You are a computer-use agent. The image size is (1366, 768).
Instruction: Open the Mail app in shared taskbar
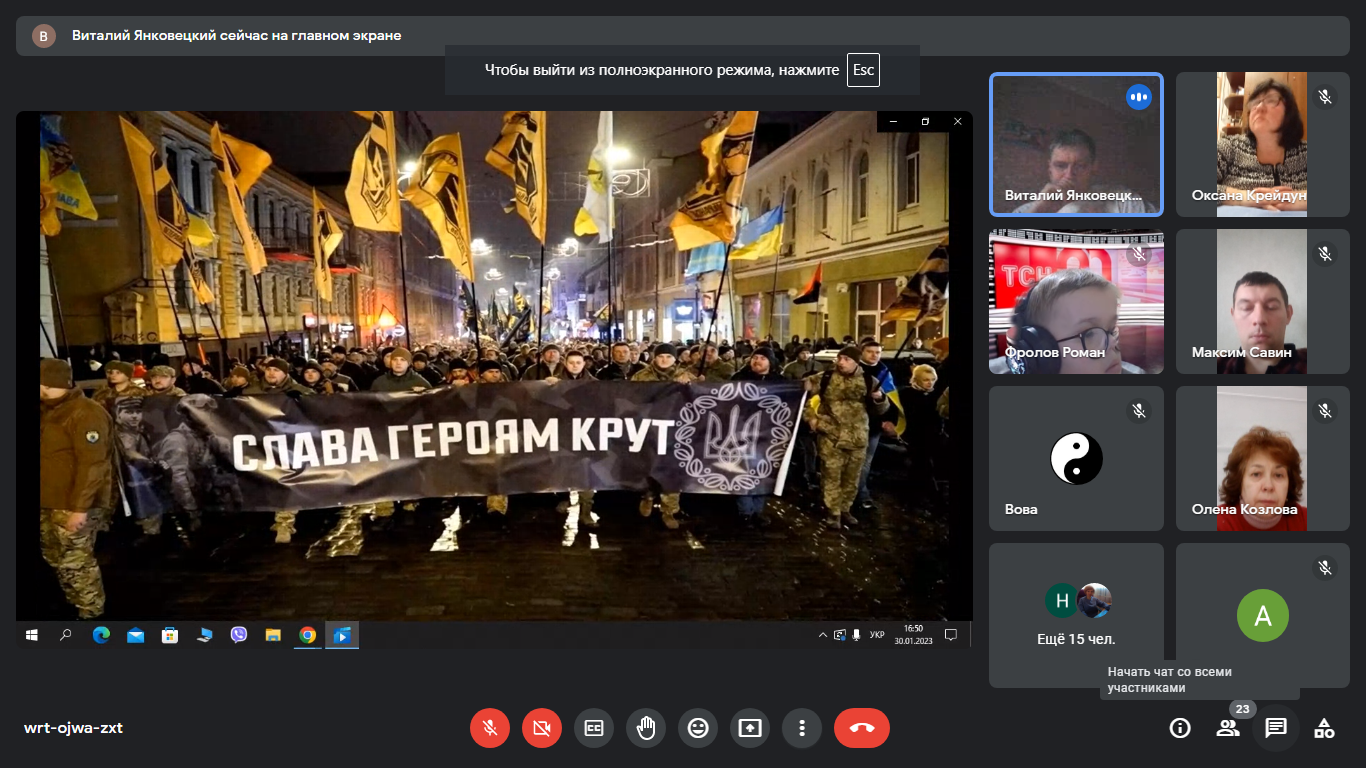point(135,635)
